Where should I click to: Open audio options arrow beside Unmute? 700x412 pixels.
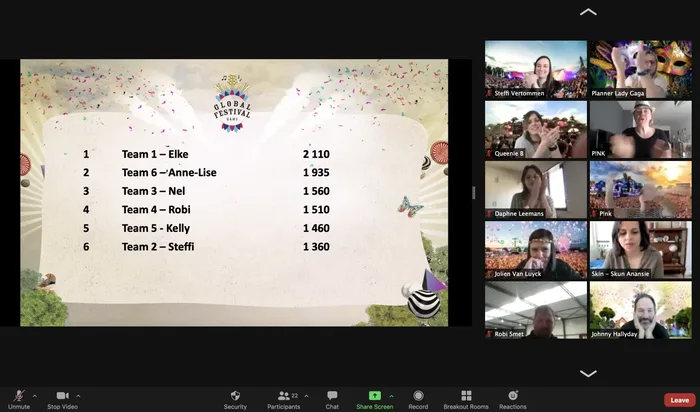[35, 396]
